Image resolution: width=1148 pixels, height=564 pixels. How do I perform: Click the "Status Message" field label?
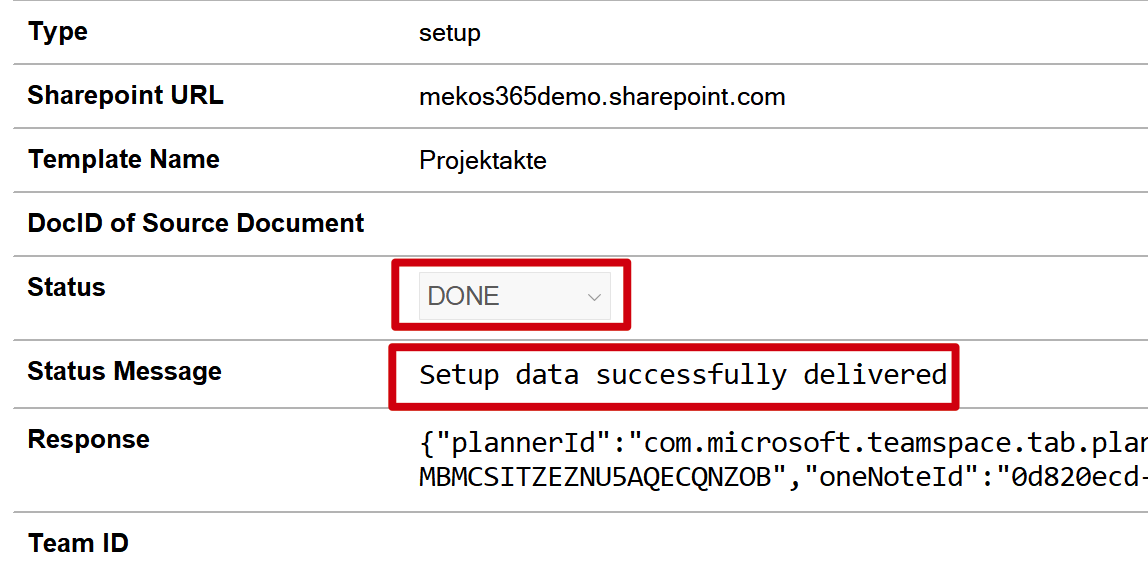[x=125, y=371]
